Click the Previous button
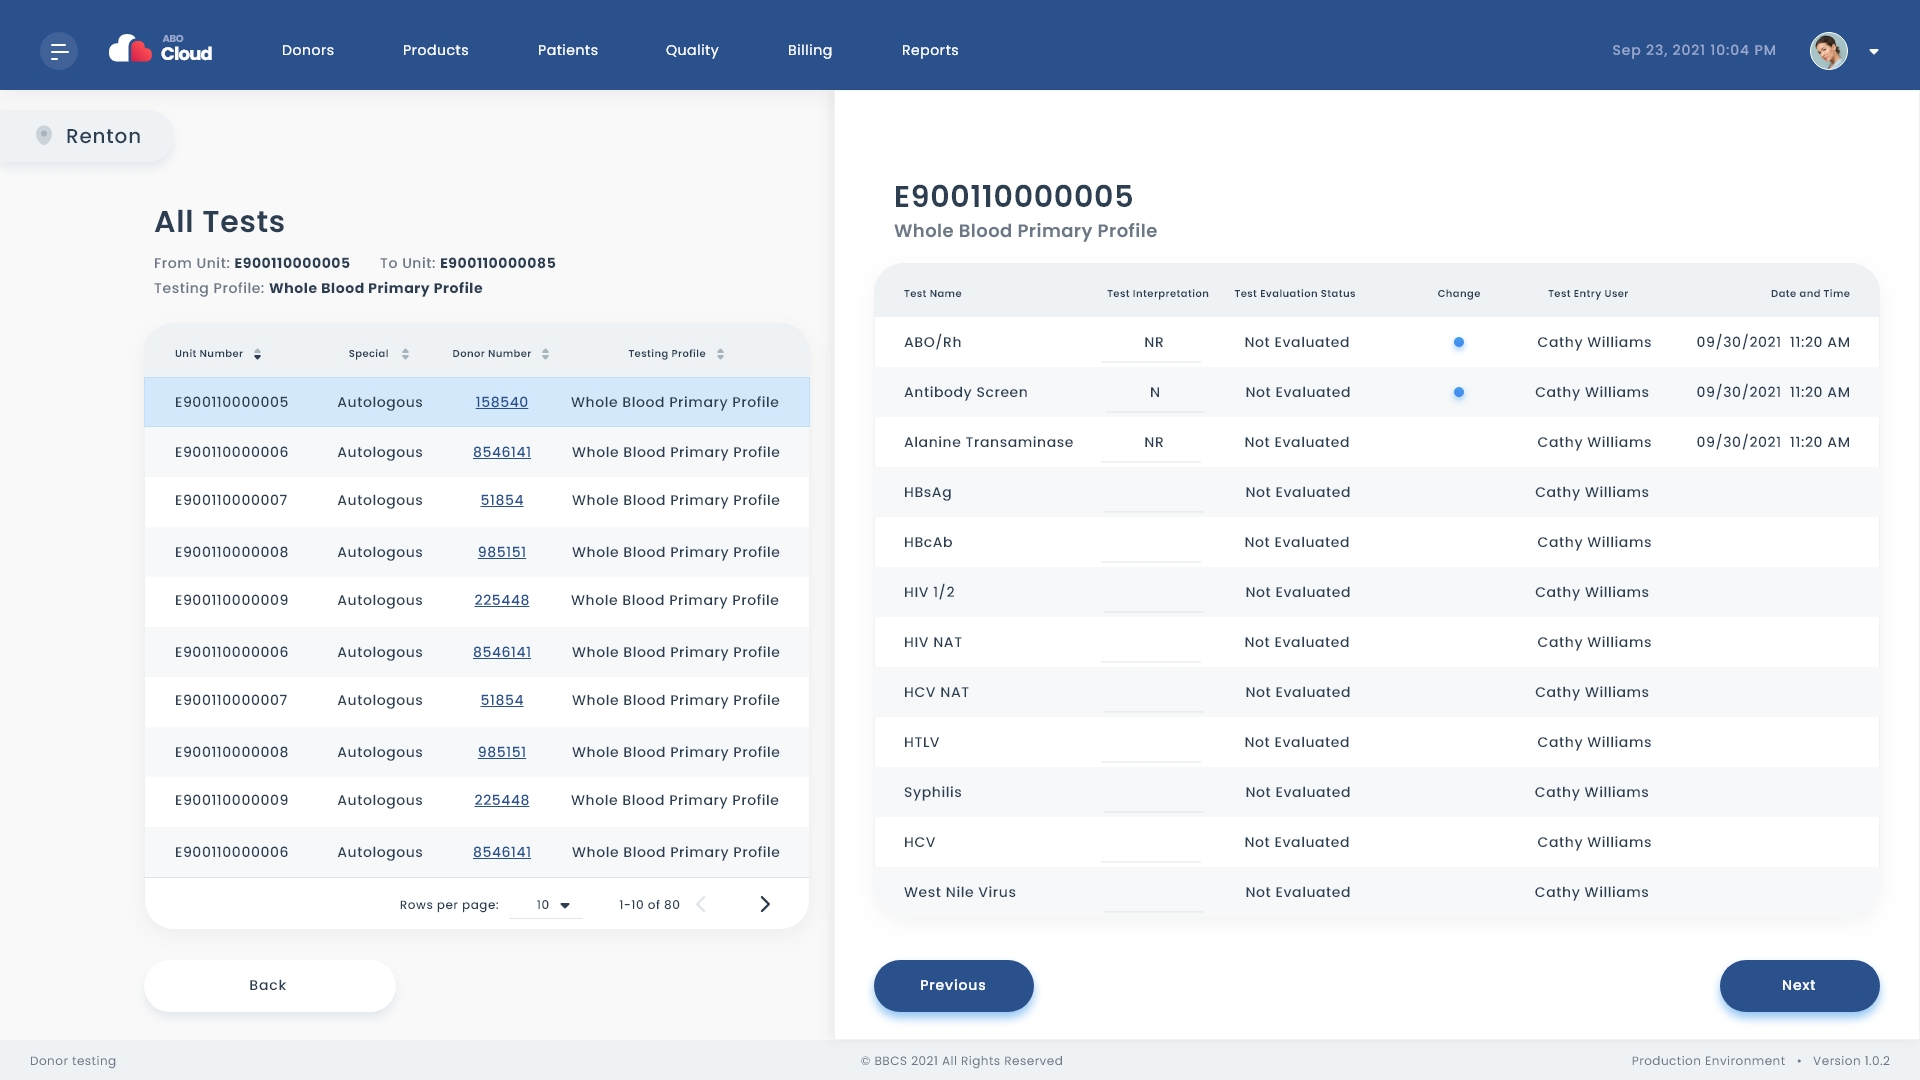Screen dimensions: 1920x1080 point(953,986)
